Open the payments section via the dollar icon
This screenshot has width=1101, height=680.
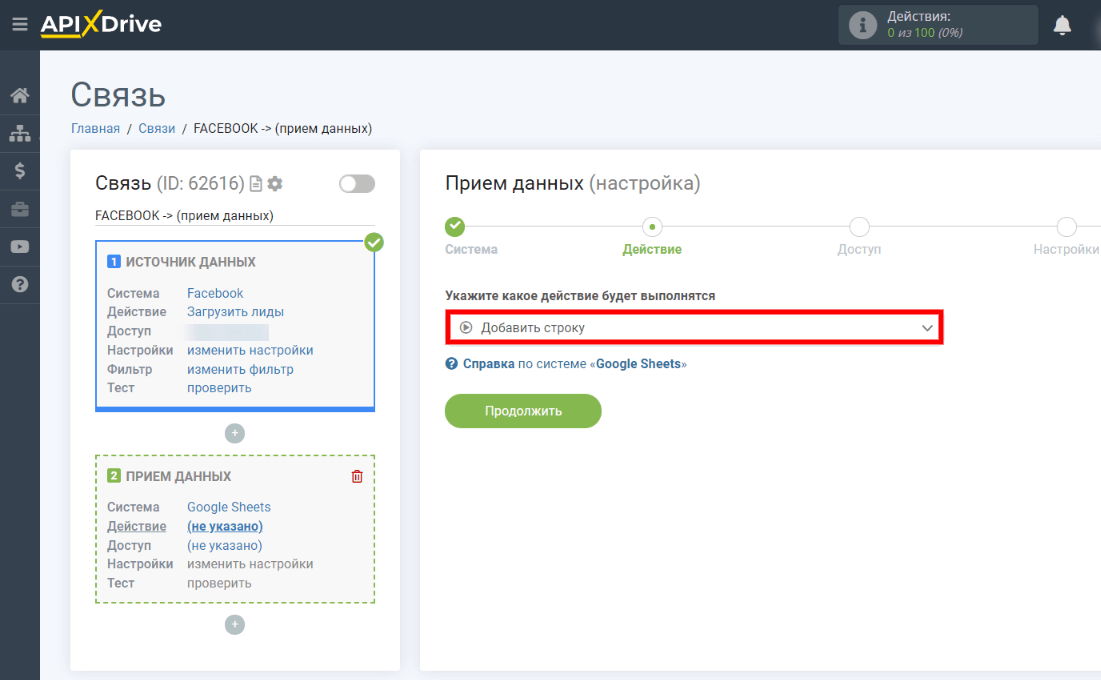point(19,170)
